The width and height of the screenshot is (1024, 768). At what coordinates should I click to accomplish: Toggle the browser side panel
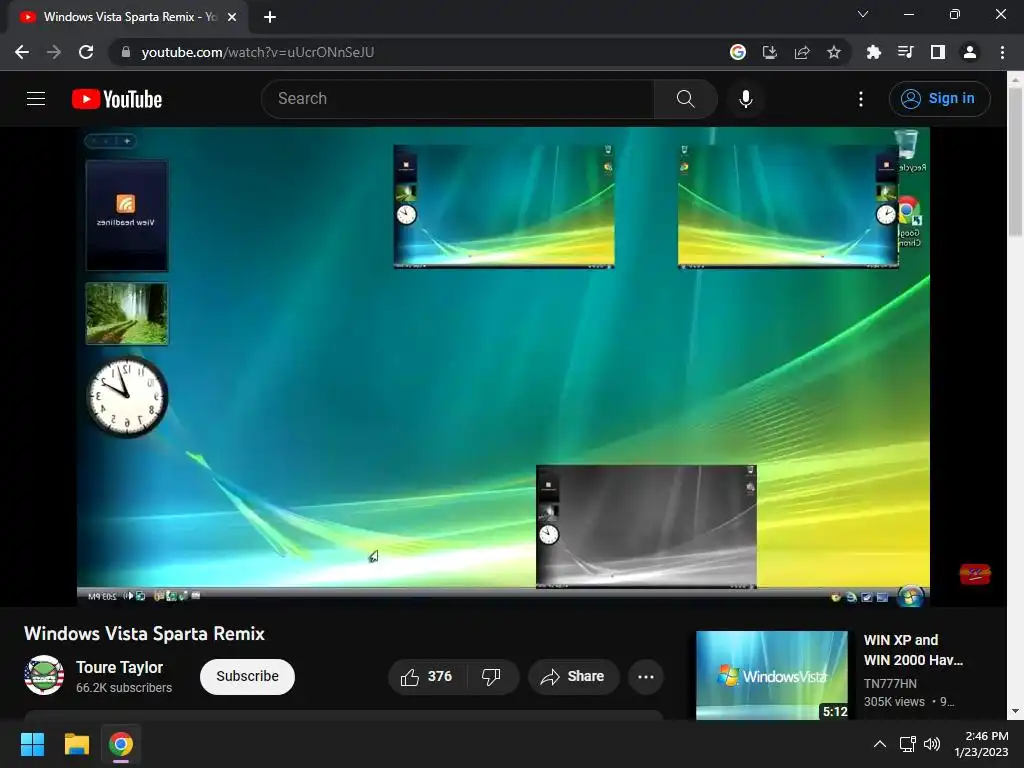click(937, 52)
